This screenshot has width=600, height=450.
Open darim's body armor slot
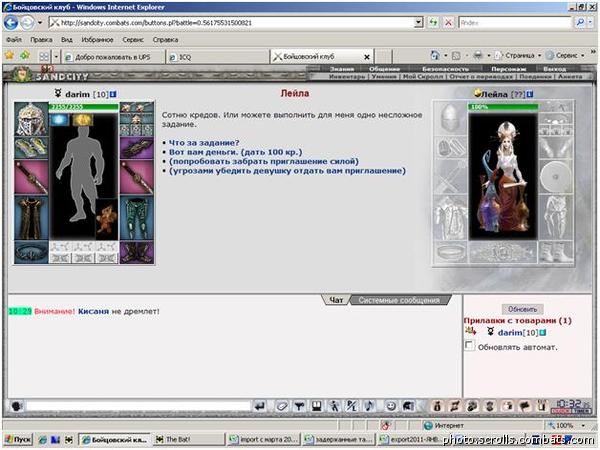(x=31, y=218)
